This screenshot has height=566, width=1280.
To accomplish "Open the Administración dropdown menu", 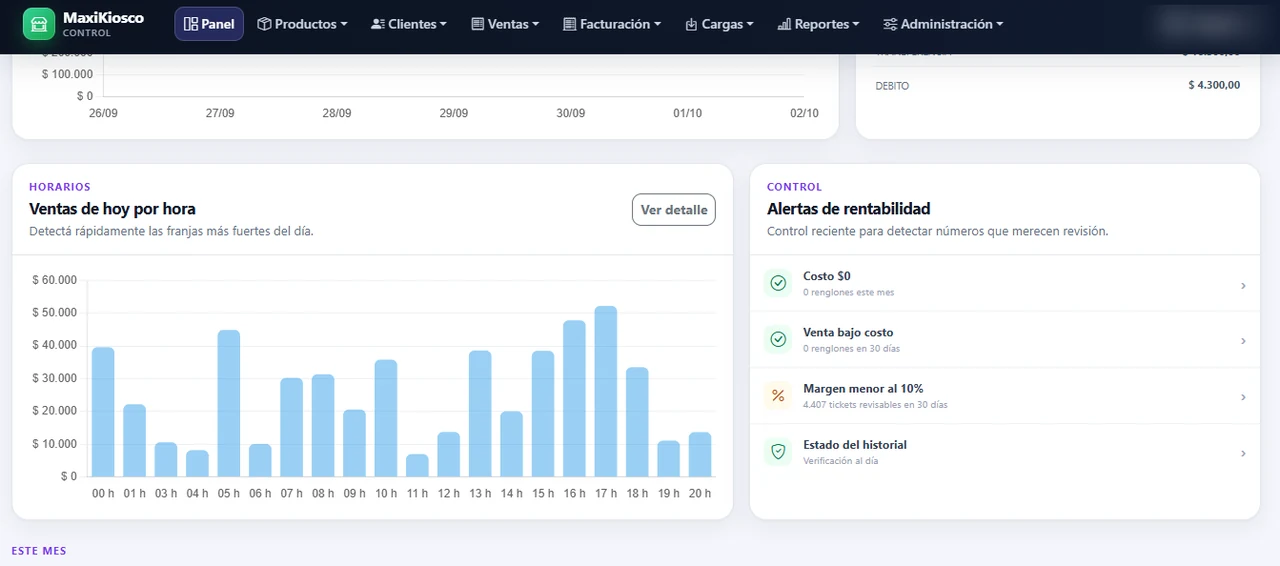I will click(943, 24).
